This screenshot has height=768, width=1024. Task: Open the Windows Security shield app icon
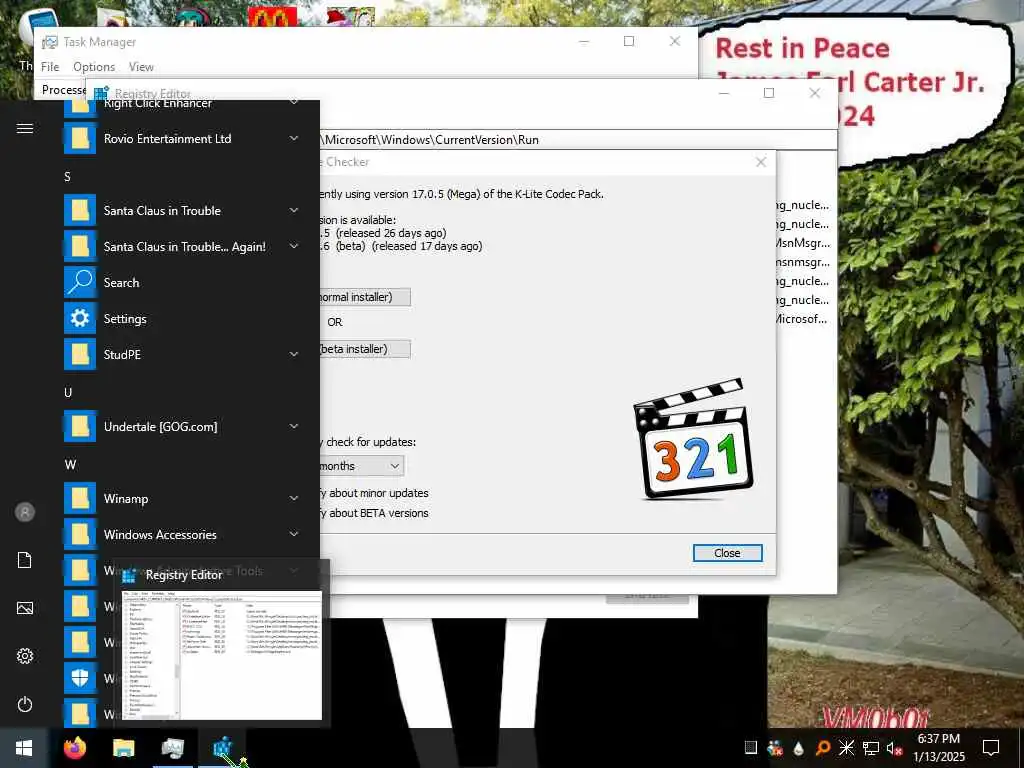pos(80,678)
